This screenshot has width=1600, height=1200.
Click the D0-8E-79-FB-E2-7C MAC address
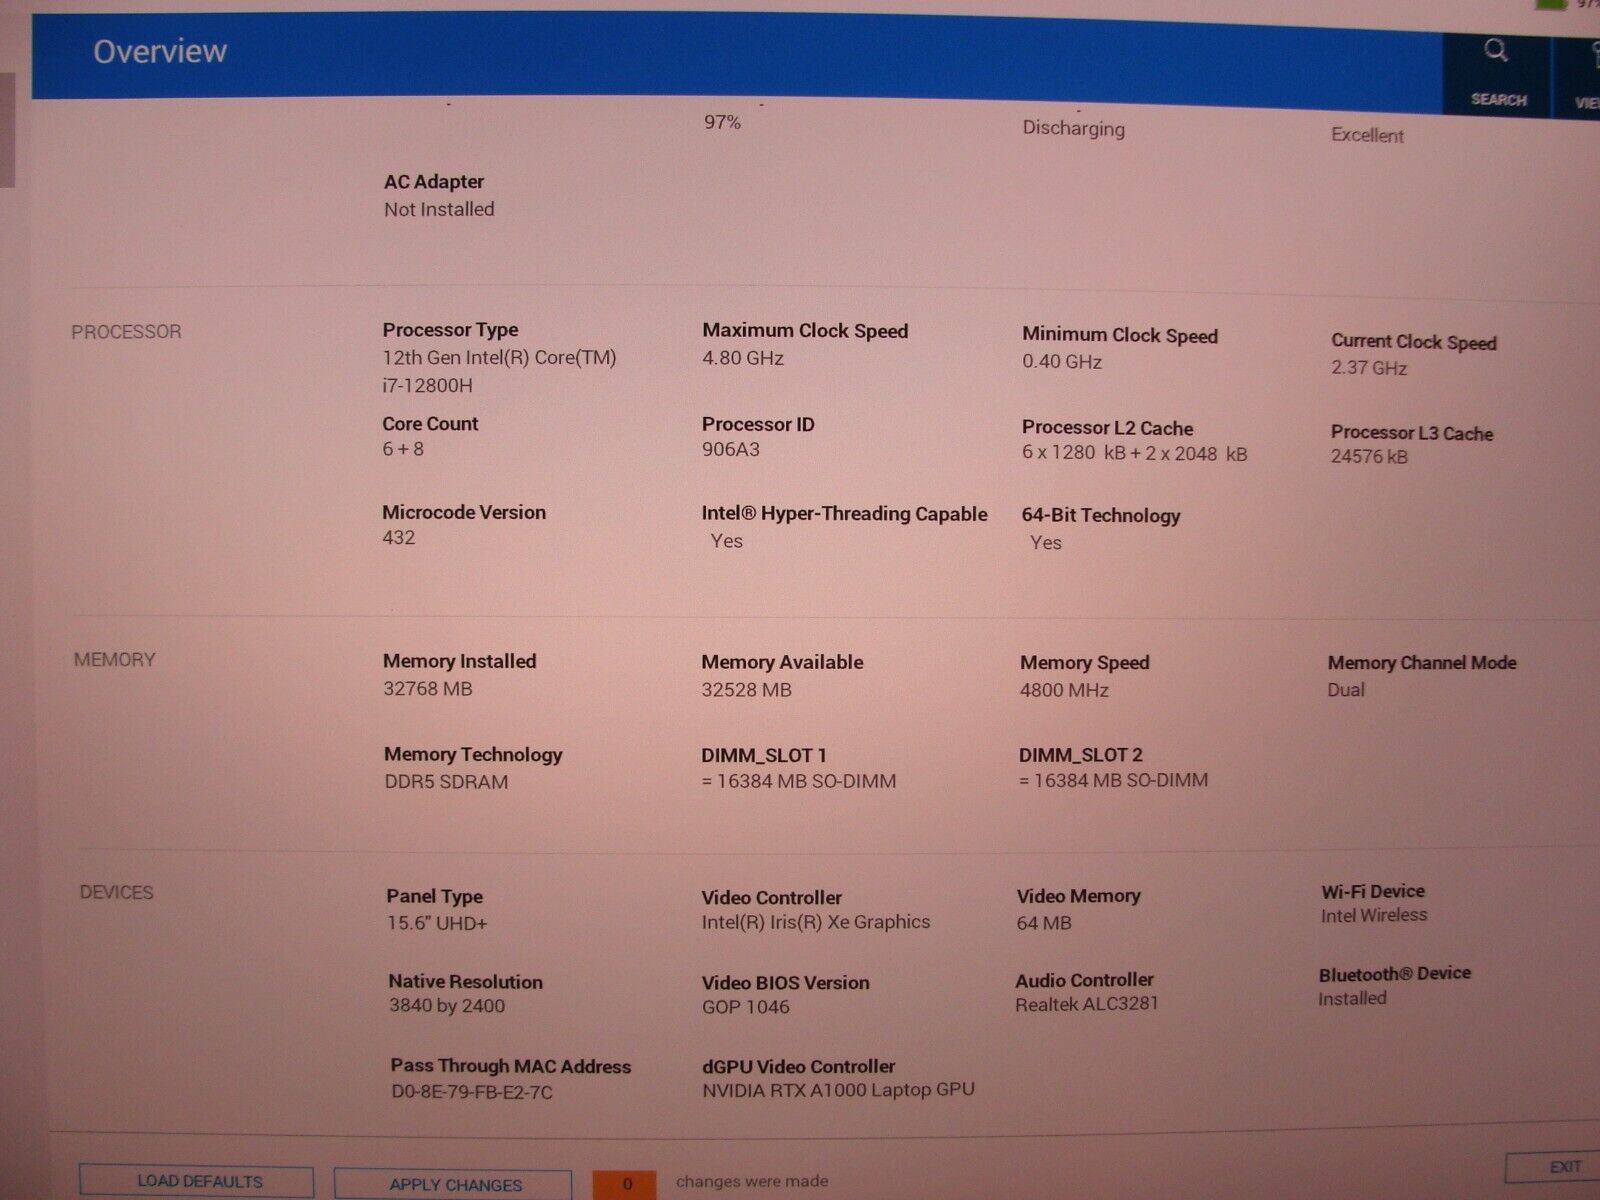472,1092
